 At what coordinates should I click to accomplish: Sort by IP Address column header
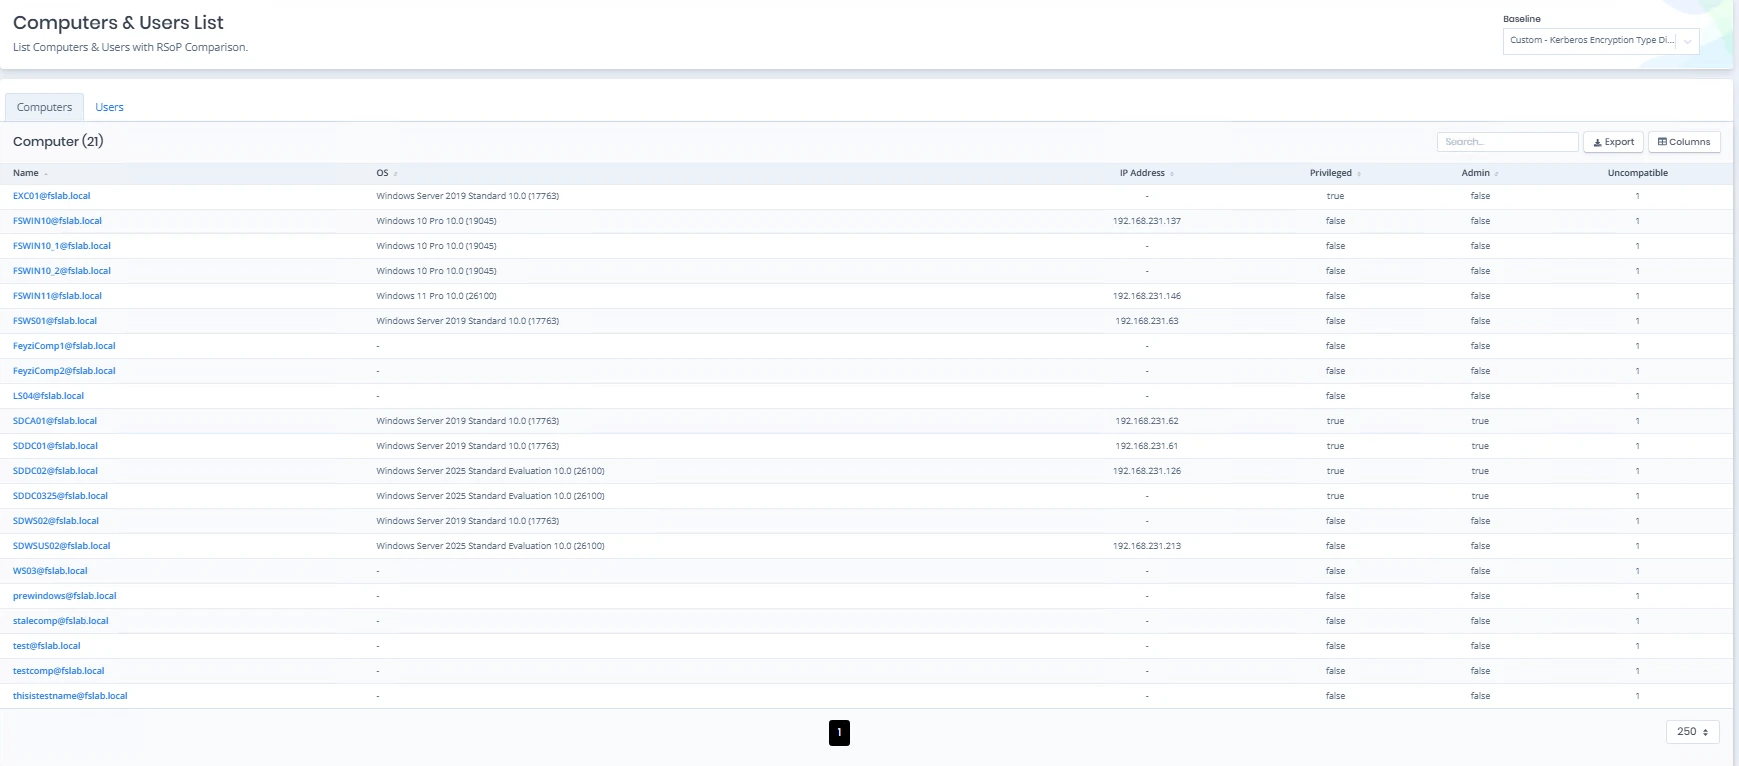pyautogui.click(x=1146, y=173)
